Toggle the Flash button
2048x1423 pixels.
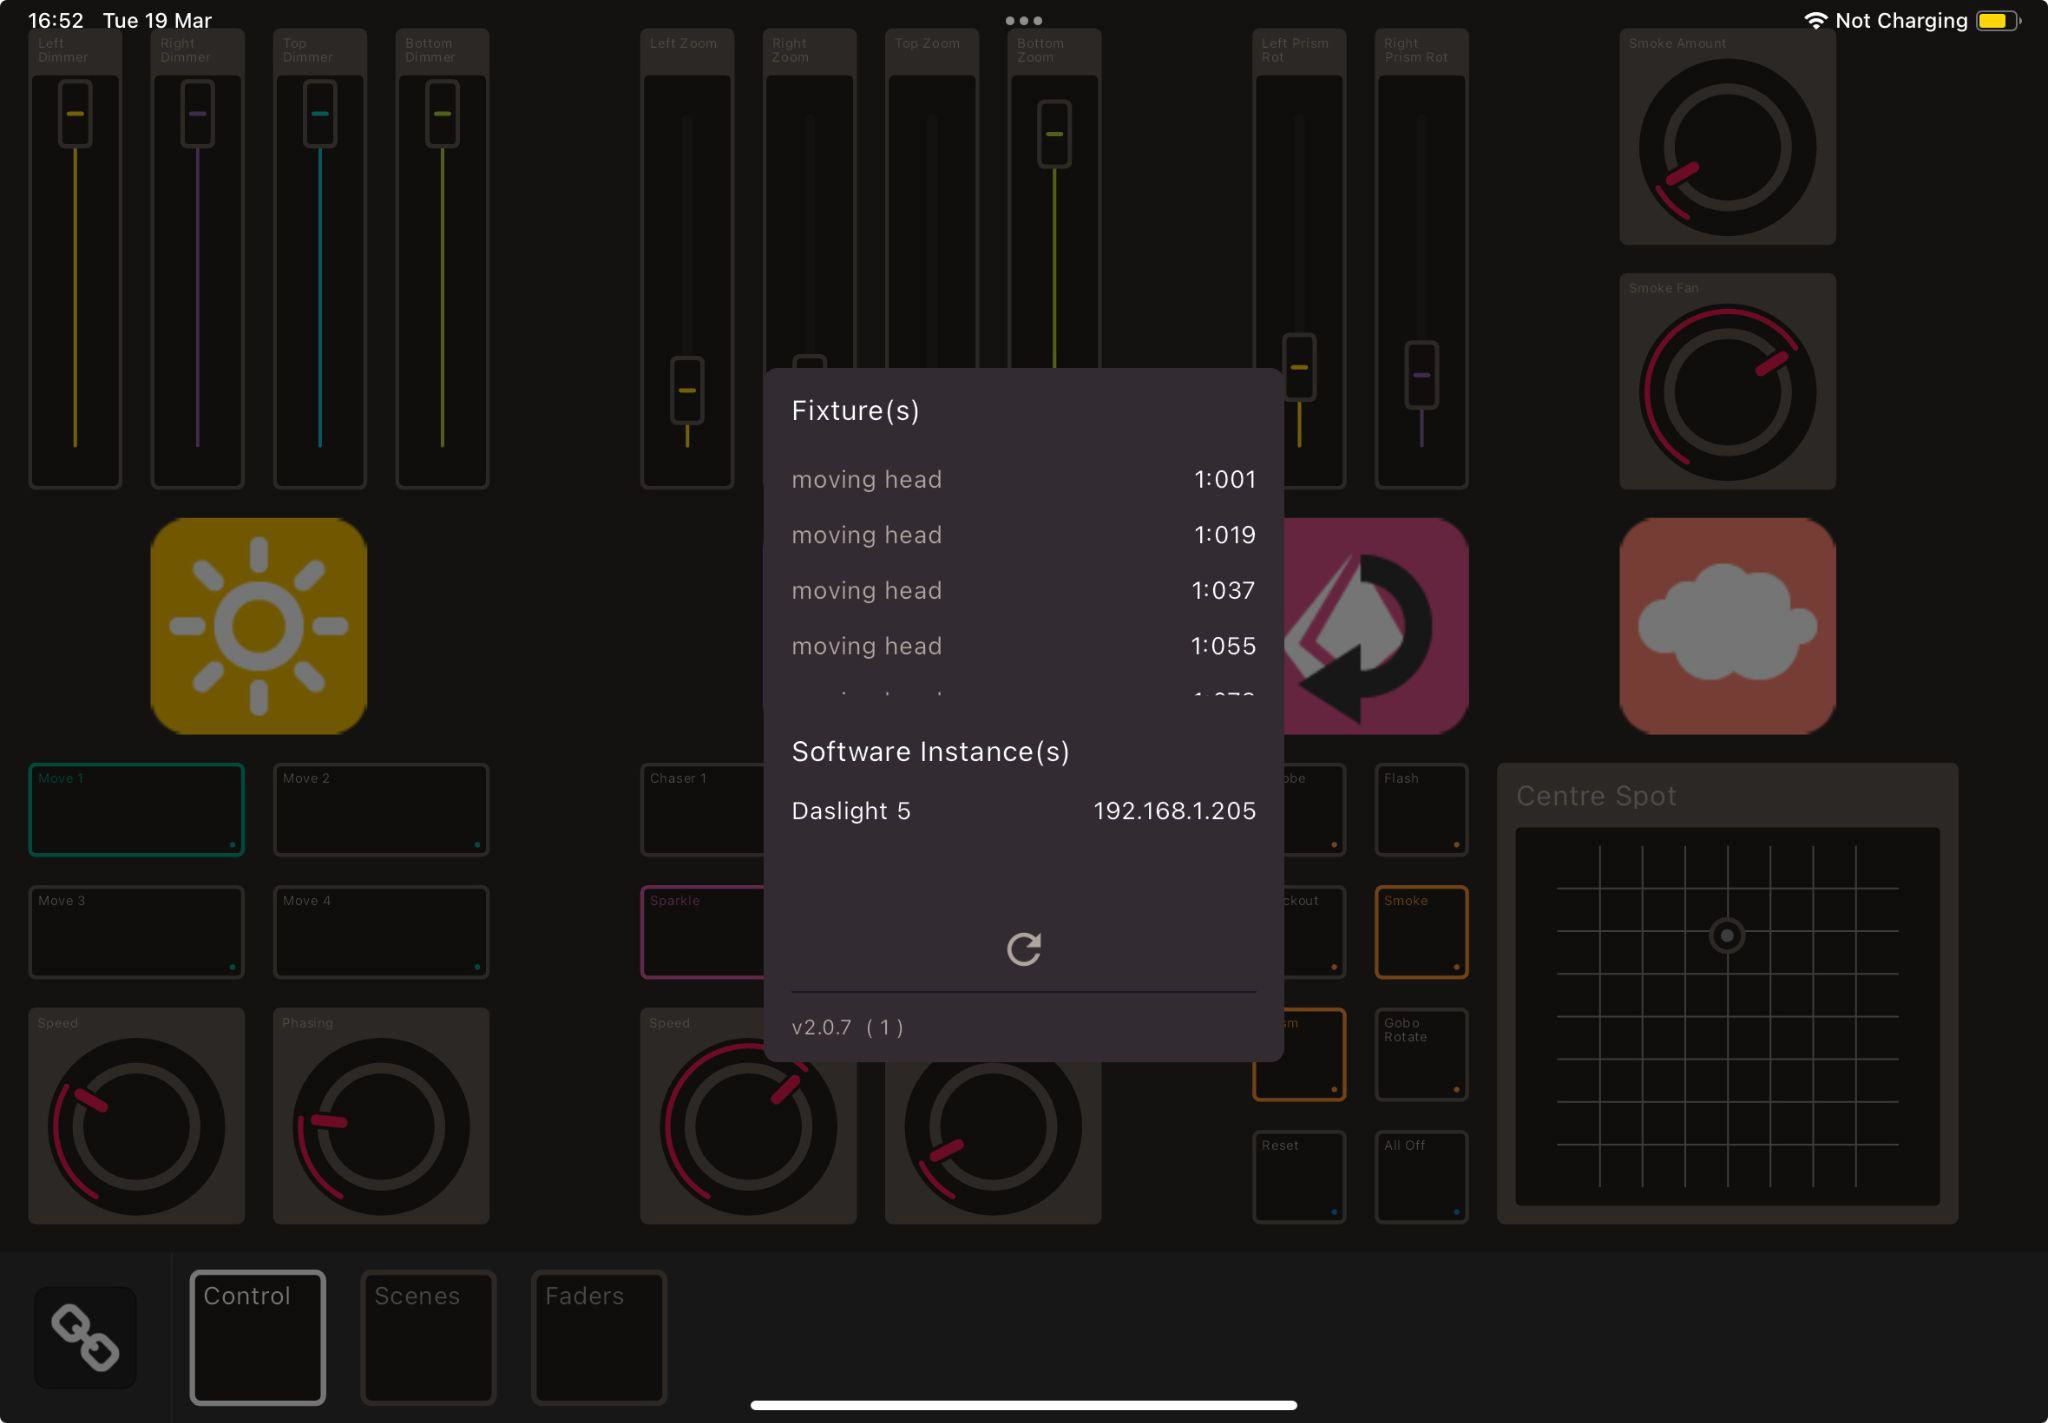click(1421, 810)
